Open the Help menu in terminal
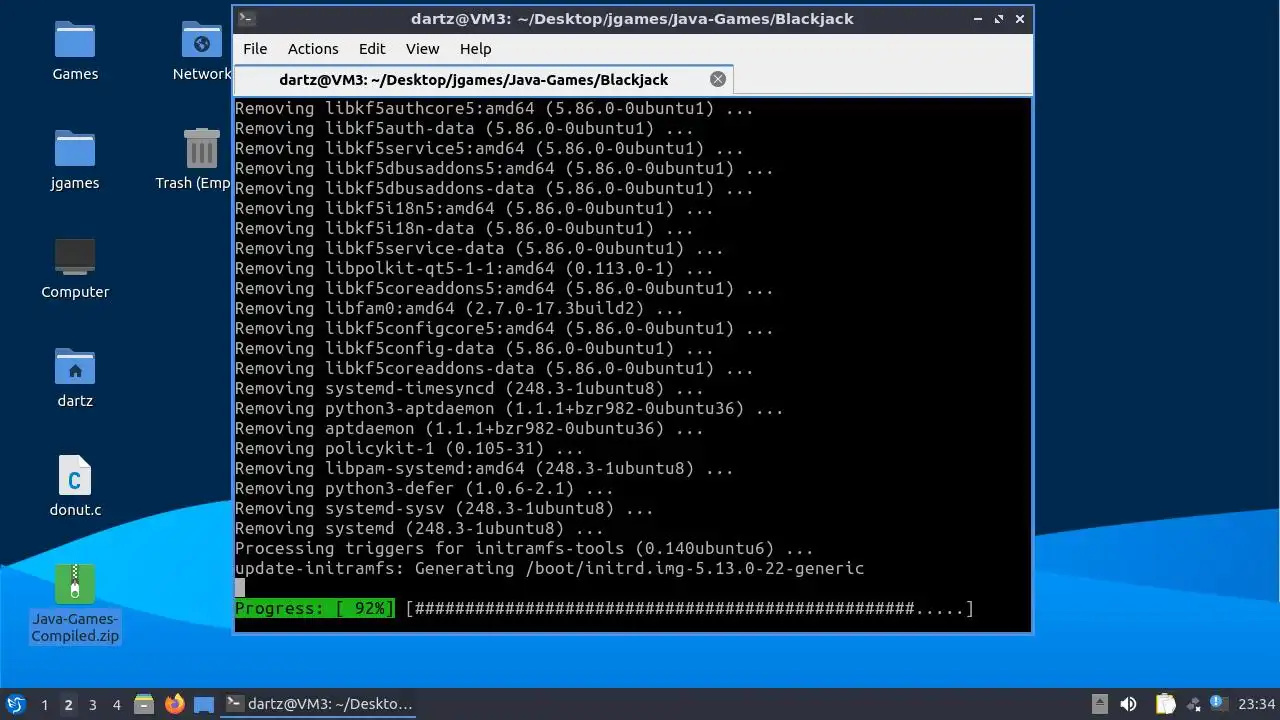Viewport: 1280px width, 720px height. (x=475, y=48)
